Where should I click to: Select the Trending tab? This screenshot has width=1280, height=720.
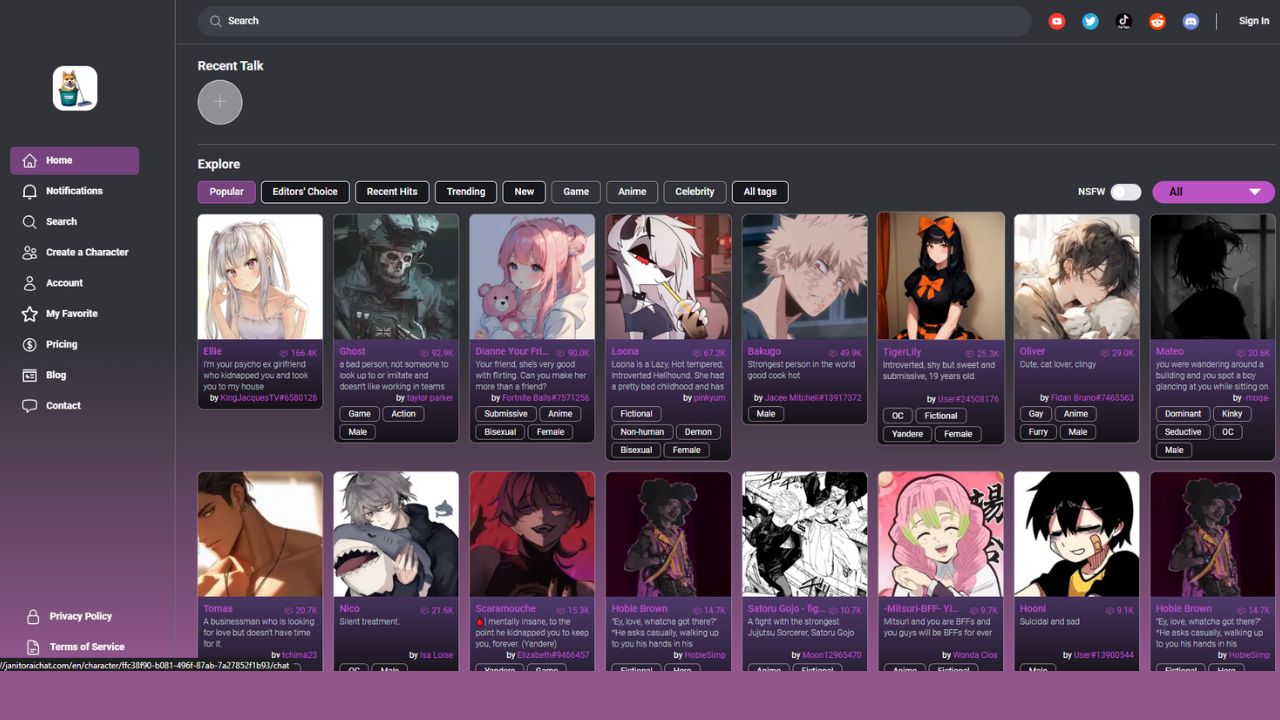click(x=466, y=192)
